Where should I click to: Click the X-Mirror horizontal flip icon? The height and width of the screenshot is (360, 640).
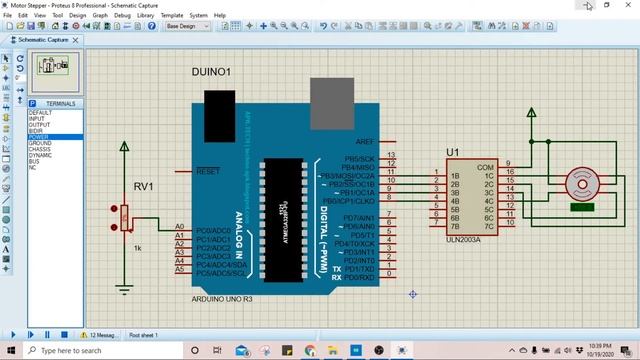coord(20,90)
